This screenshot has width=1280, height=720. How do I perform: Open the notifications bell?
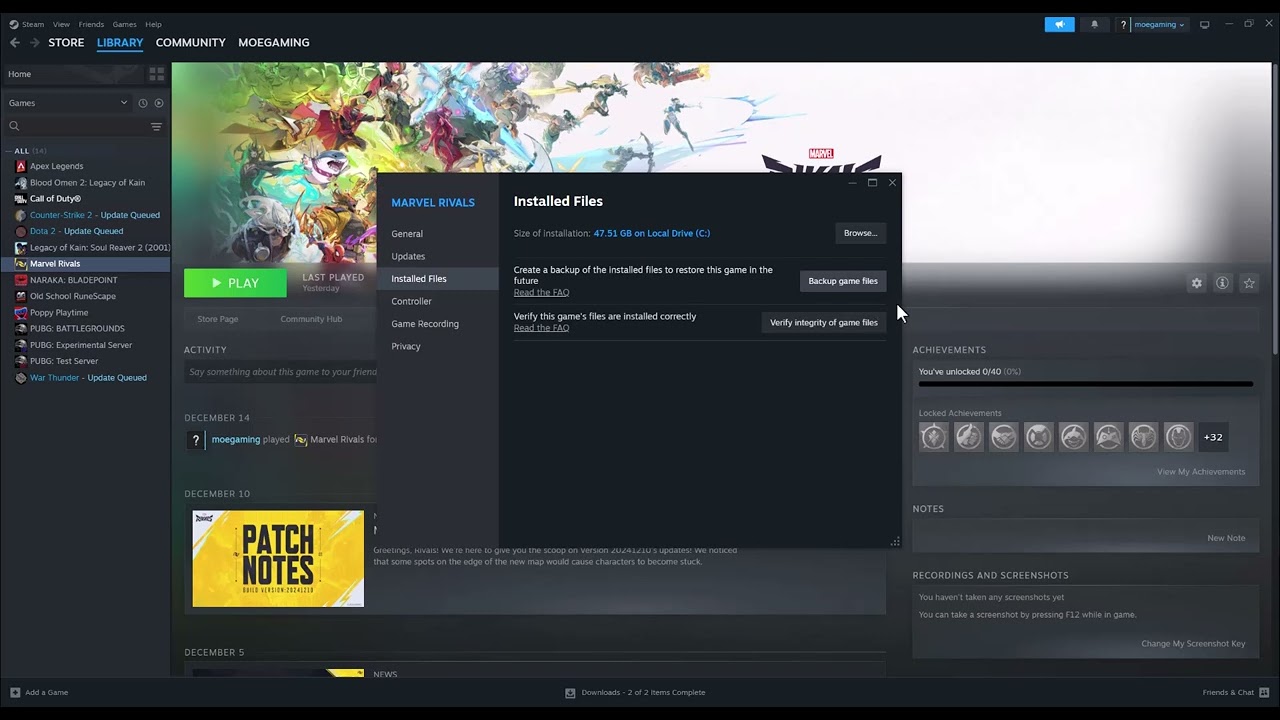click(x=1094, y=24)
